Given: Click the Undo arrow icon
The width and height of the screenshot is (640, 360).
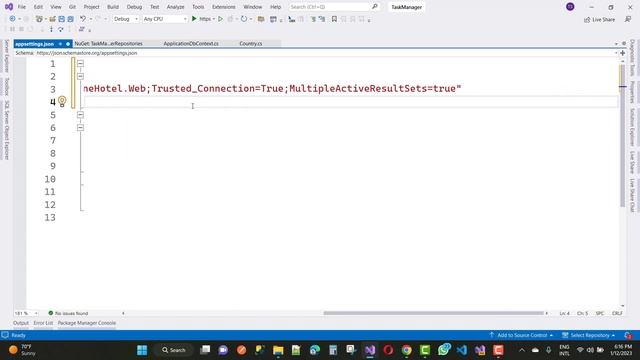Looking at the screenshot, I should click(x=83, y=19).
